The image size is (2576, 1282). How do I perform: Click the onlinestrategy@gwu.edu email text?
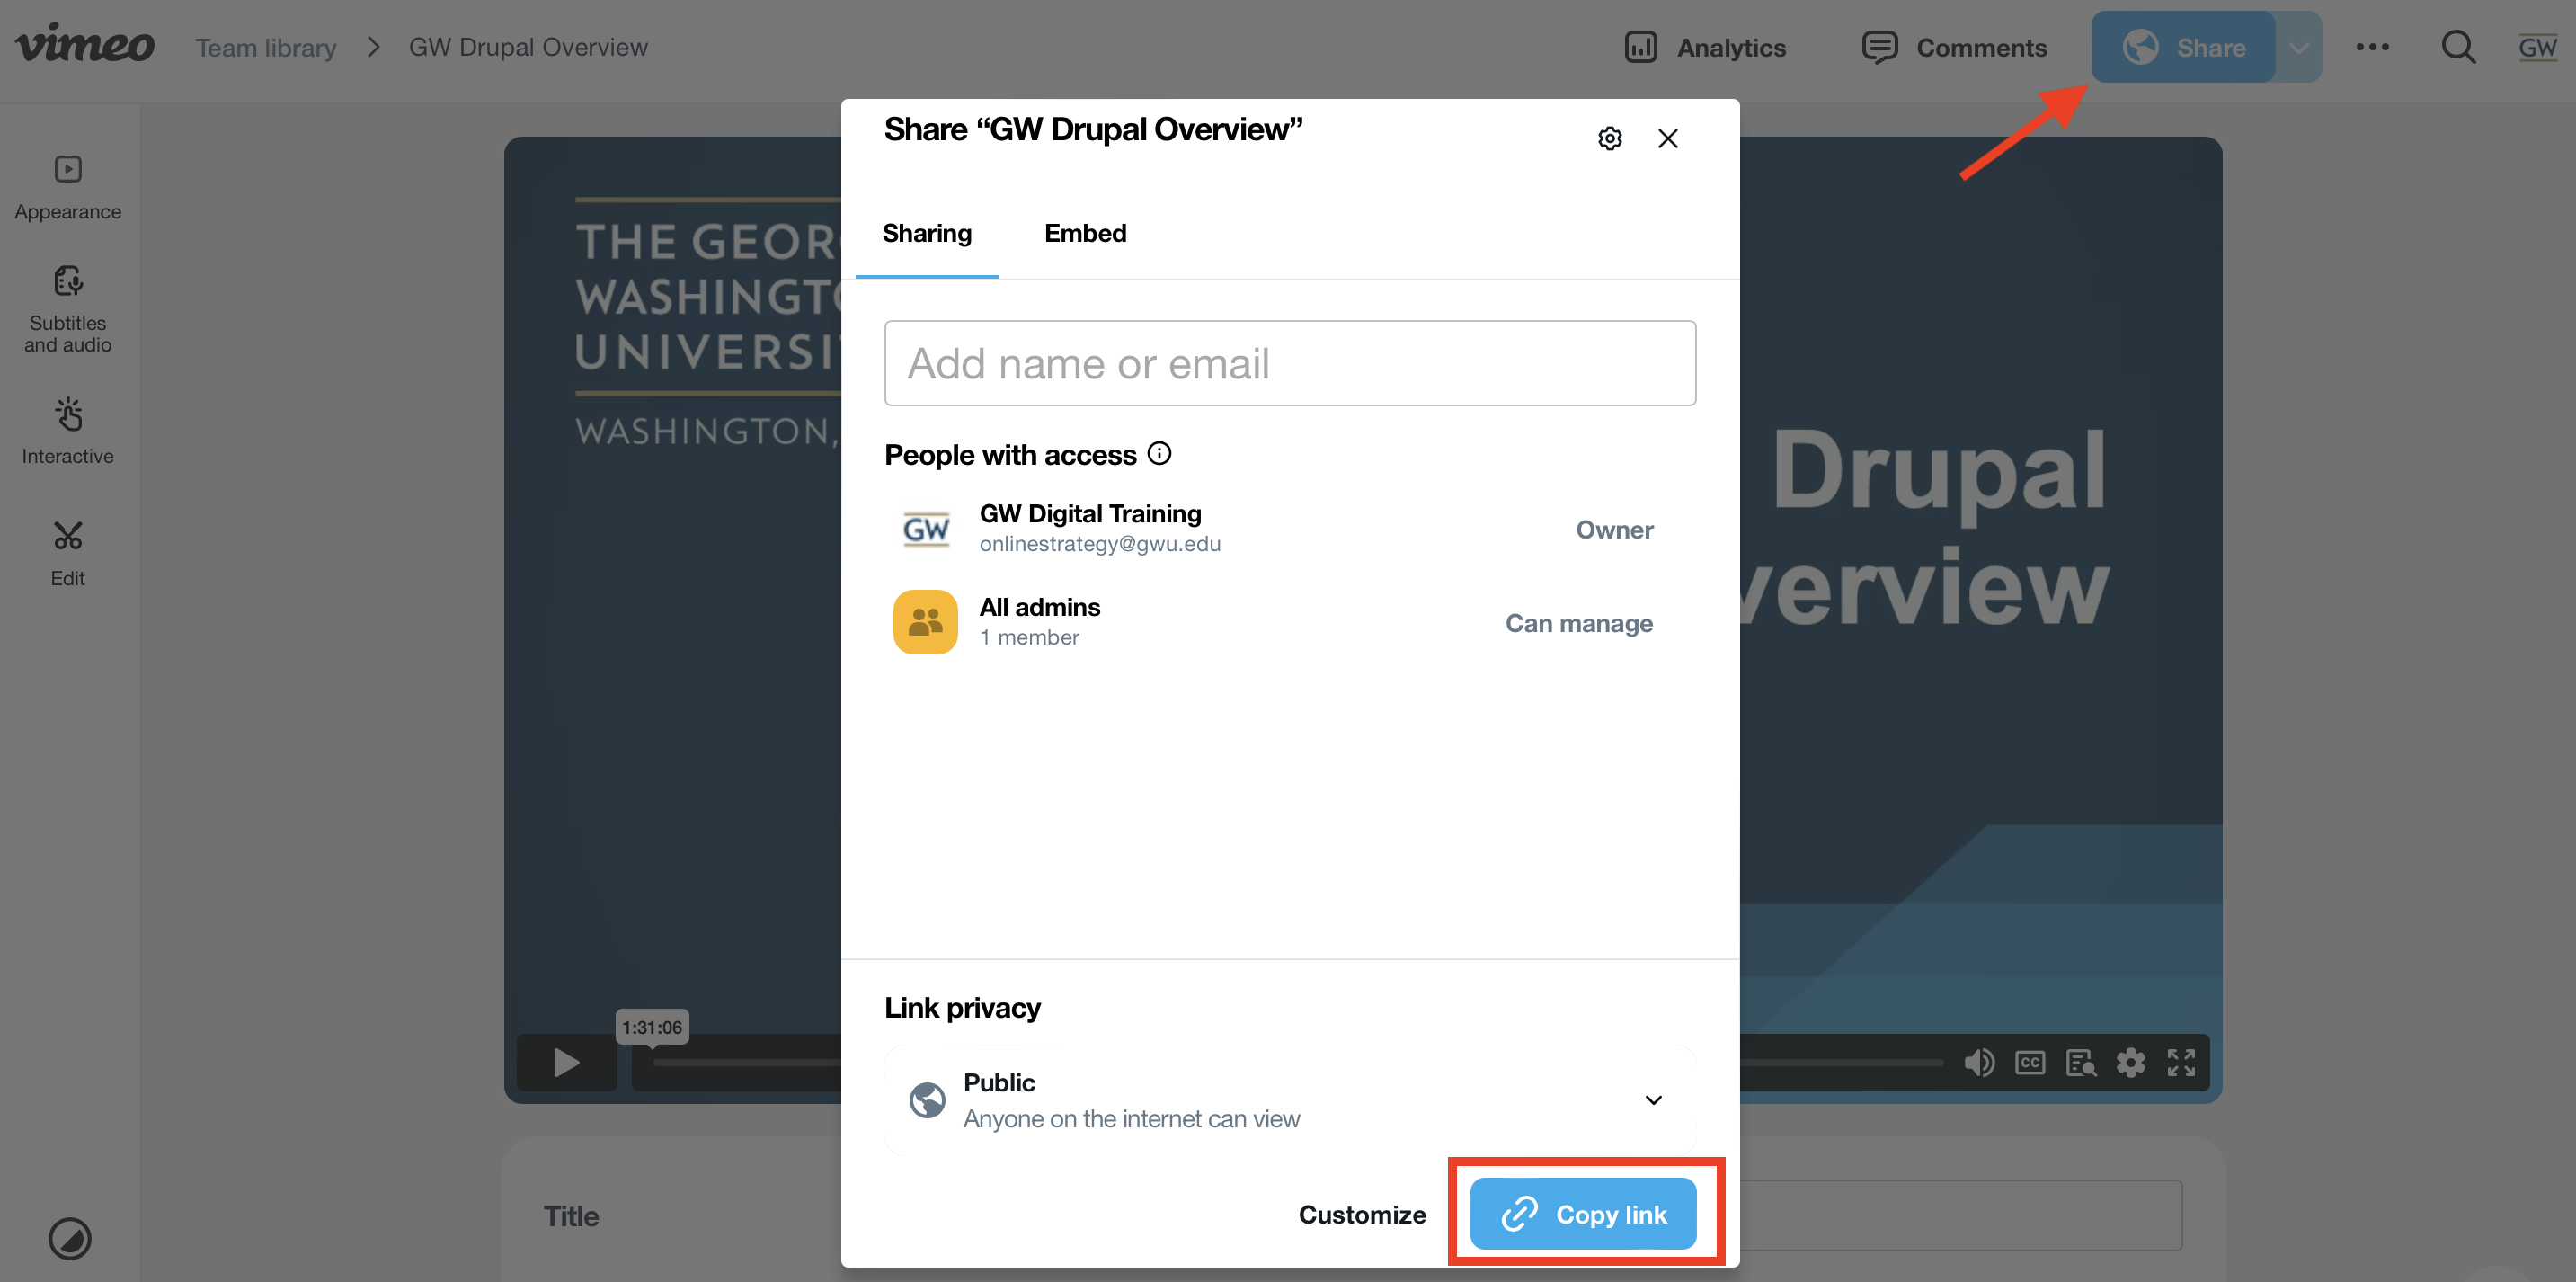[x=1100, y=543]
